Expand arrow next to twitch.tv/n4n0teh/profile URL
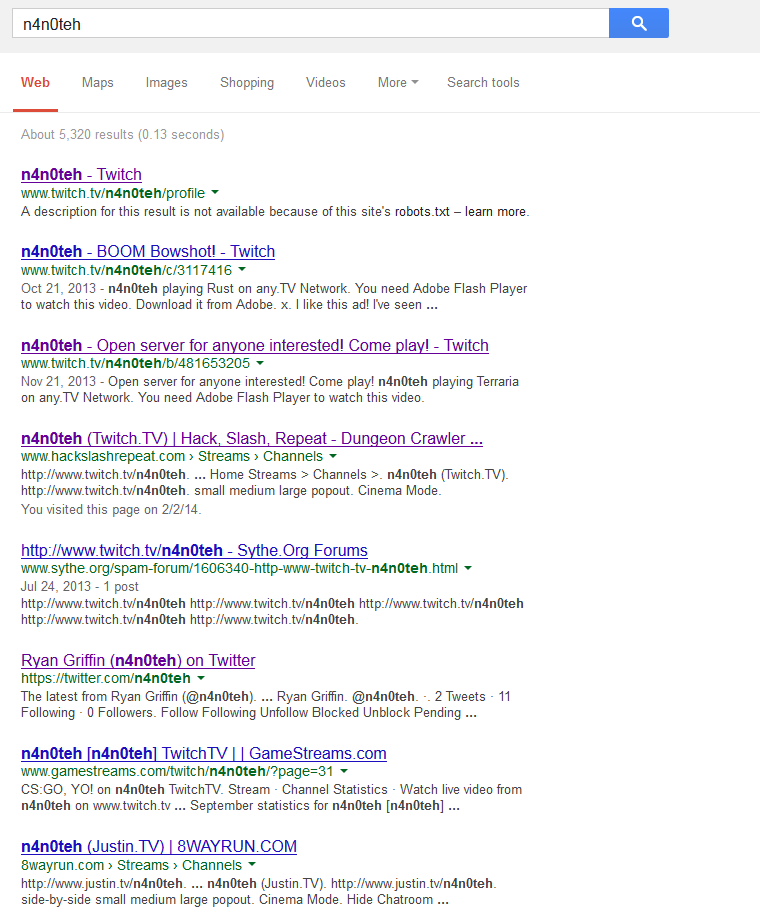760x915 pixels. coord(215,192)
